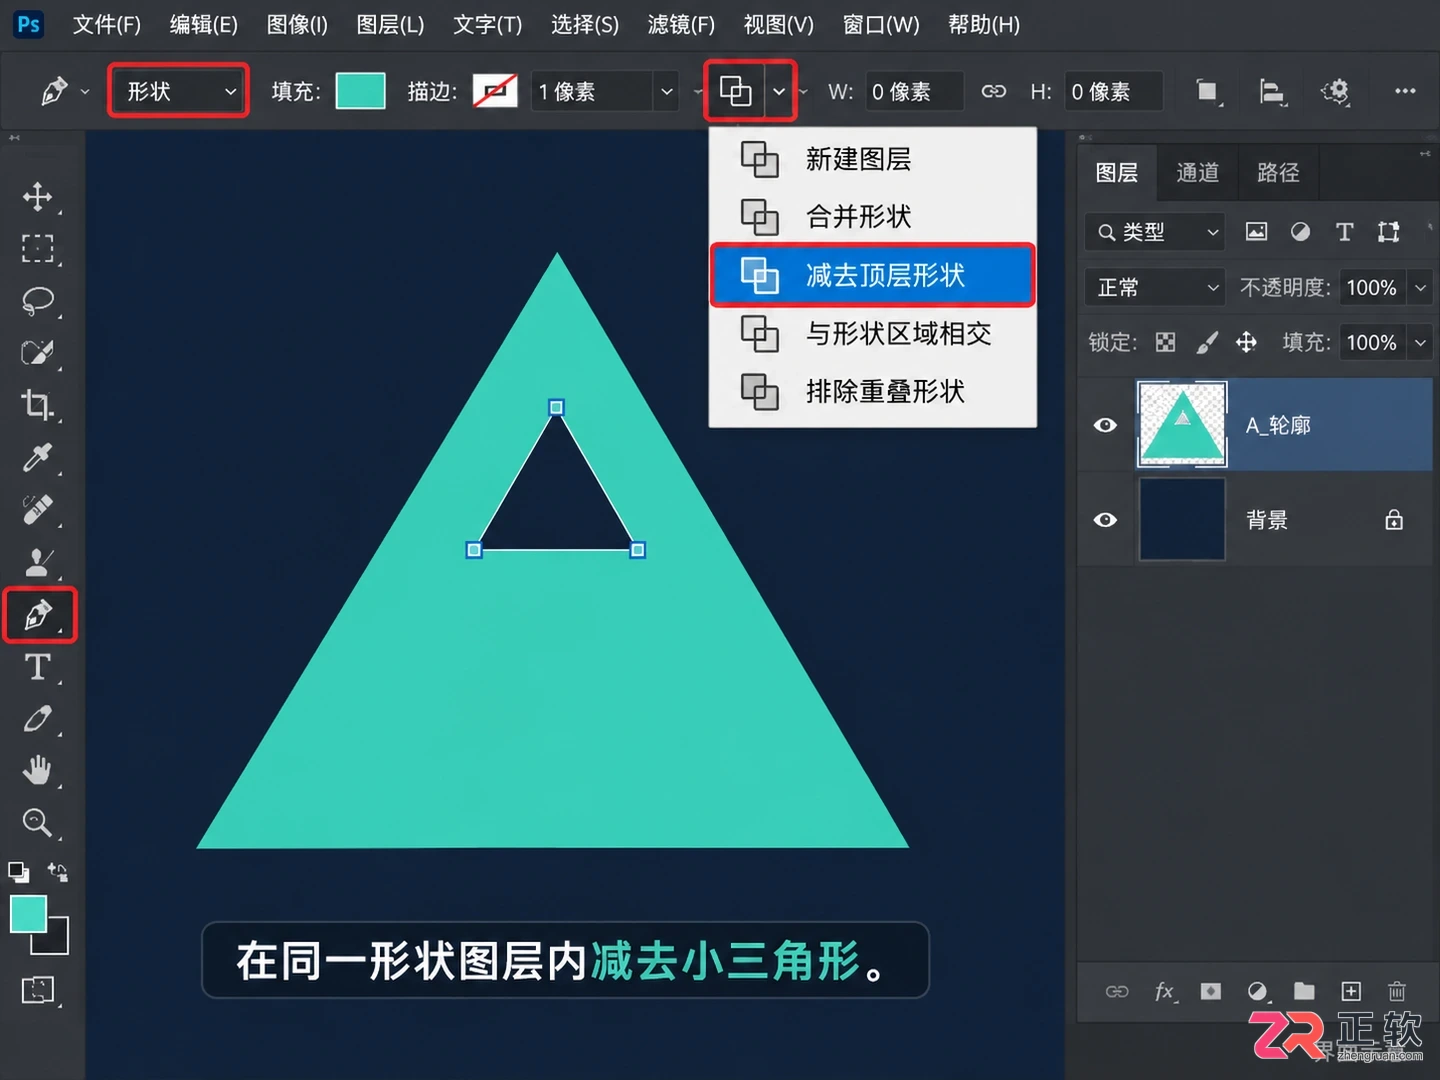Choose 减去顶层形状 from the menu
This screenshot has width=1440, height=1080.
[872, 275]
